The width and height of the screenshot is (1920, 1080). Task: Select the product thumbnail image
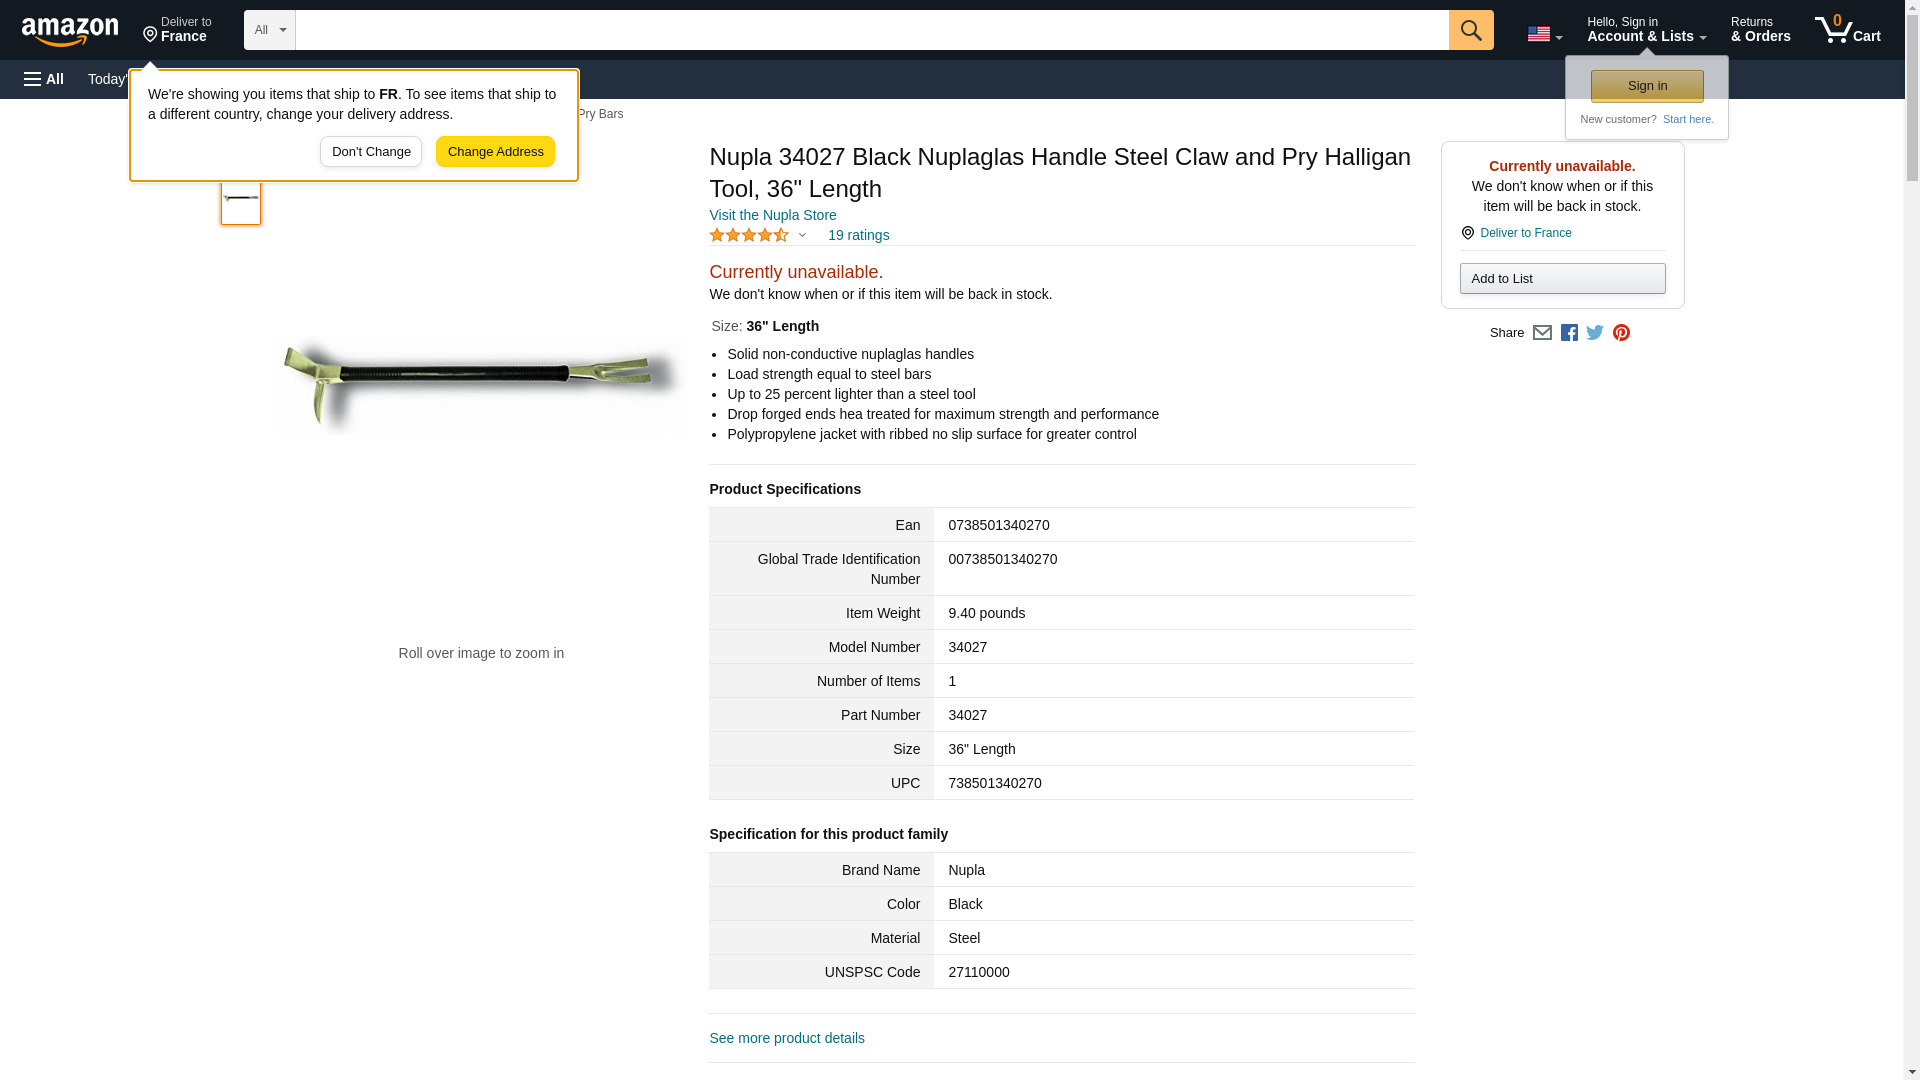tap(241, 199)
